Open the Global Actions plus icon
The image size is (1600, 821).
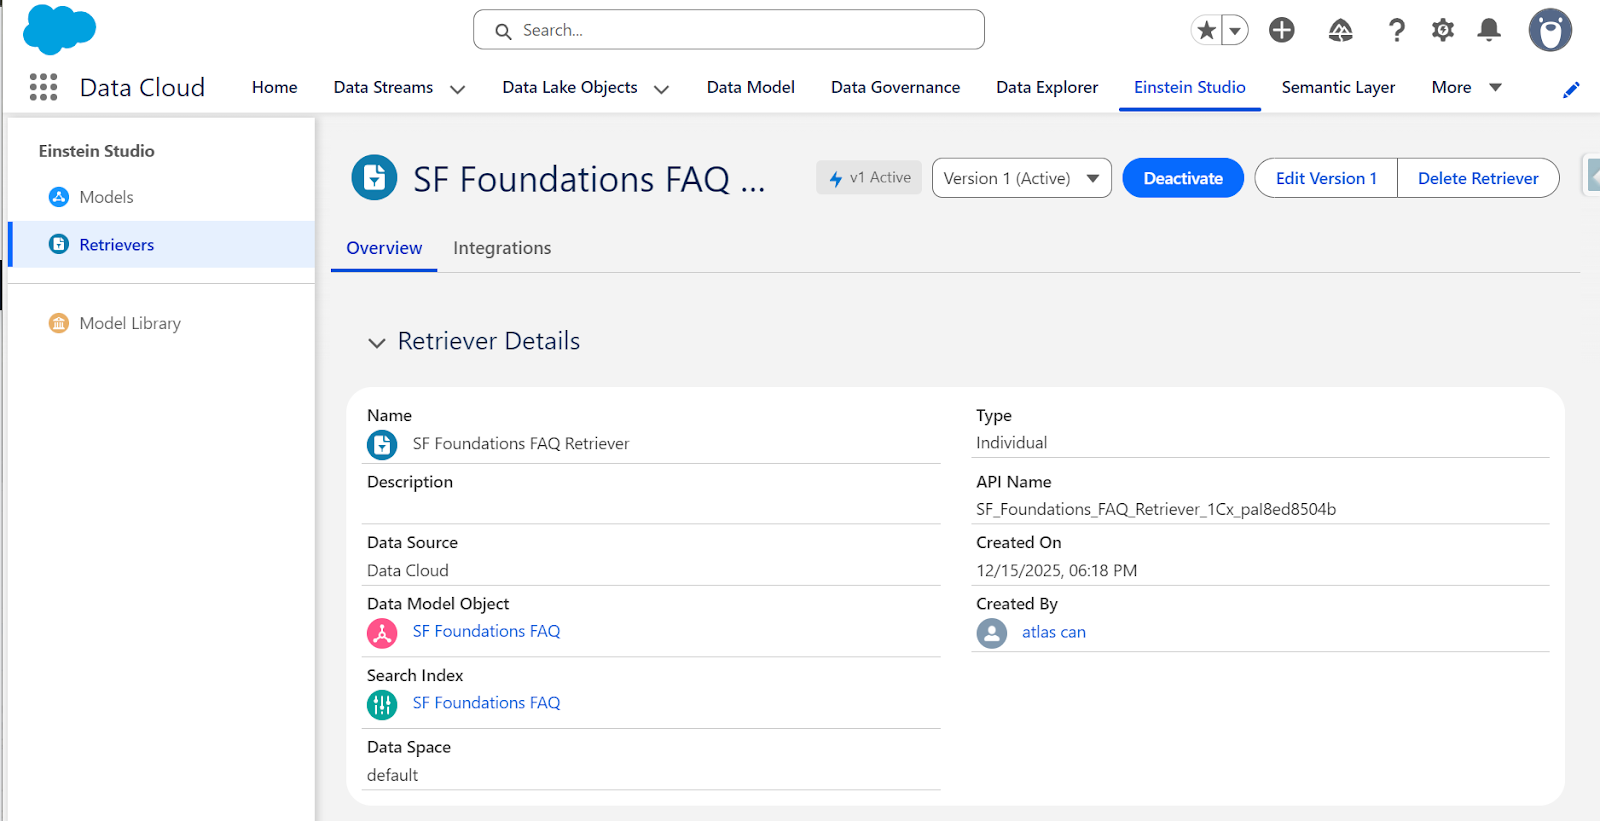coord(1281,31)
